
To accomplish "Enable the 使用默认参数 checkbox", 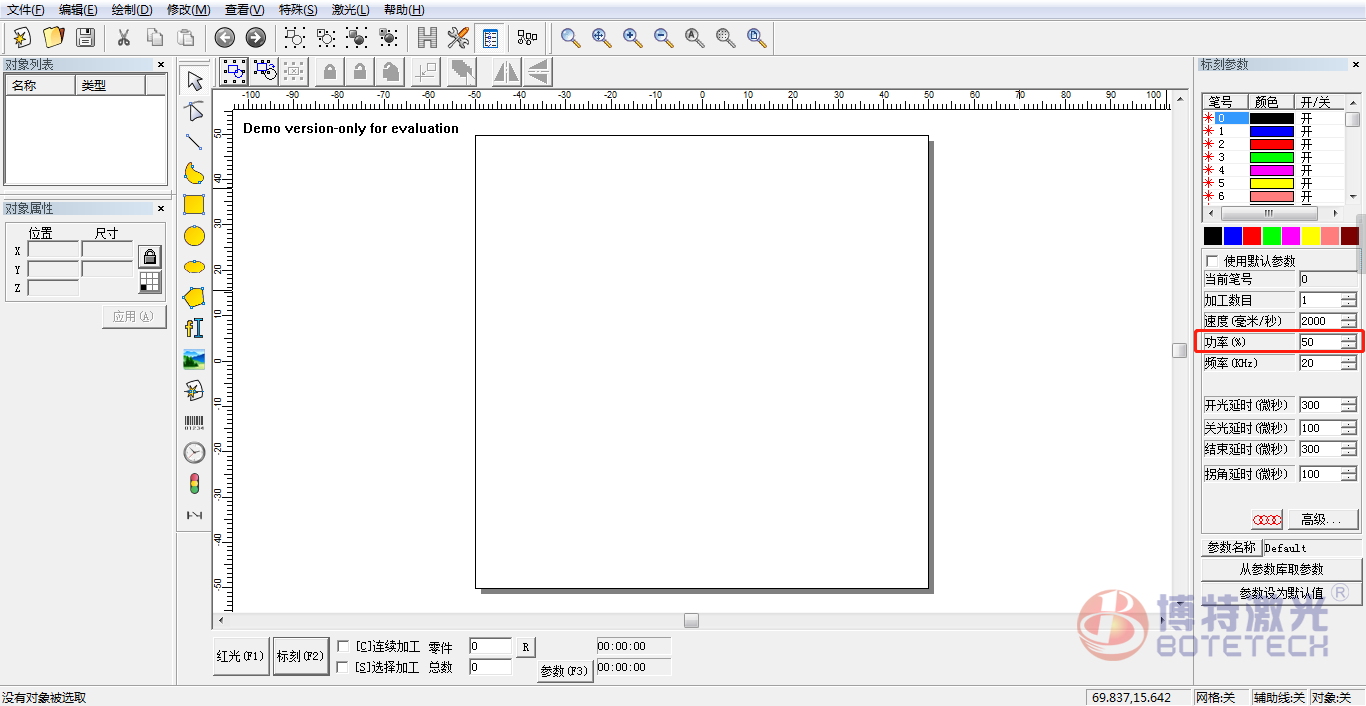I will [1213, 261].
